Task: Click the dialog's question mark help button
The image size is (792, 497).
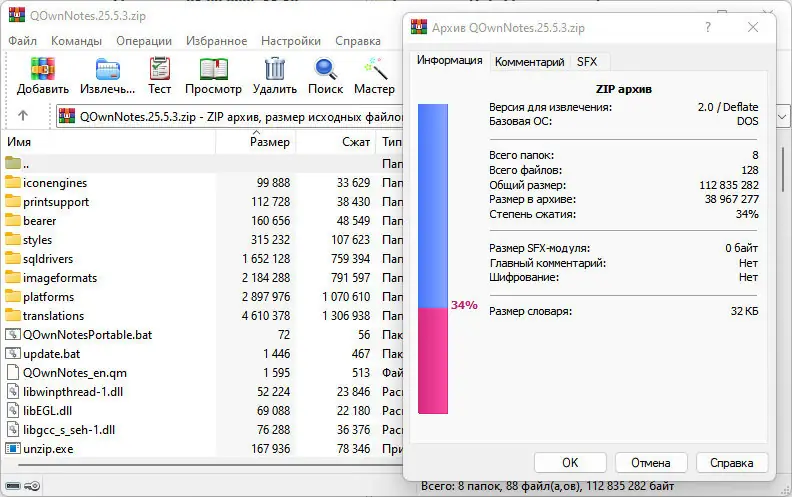Action: (x=708, y=27)
